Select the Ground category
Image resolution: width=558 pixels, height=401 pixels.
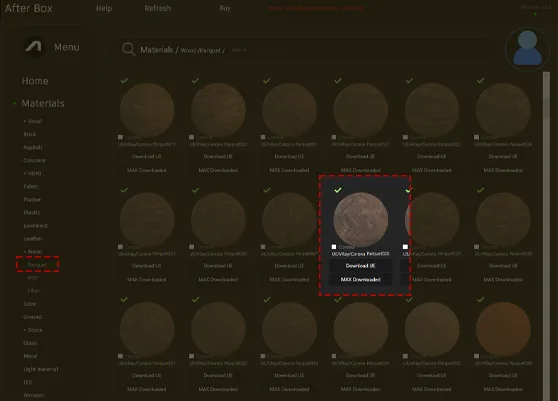click(x=33, y=317)
